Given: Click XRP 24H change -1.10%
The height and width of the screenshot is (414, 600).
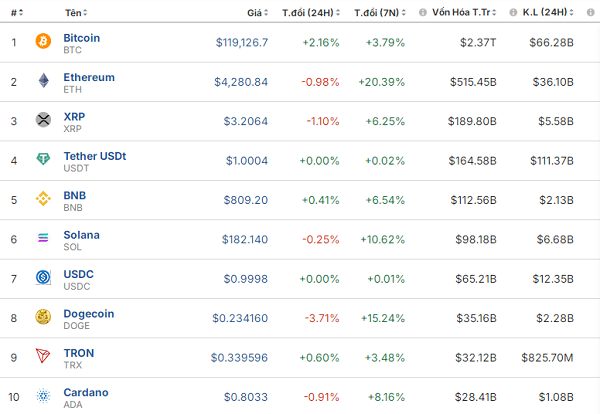Looking at the screenshot, I should click(323, 121).
